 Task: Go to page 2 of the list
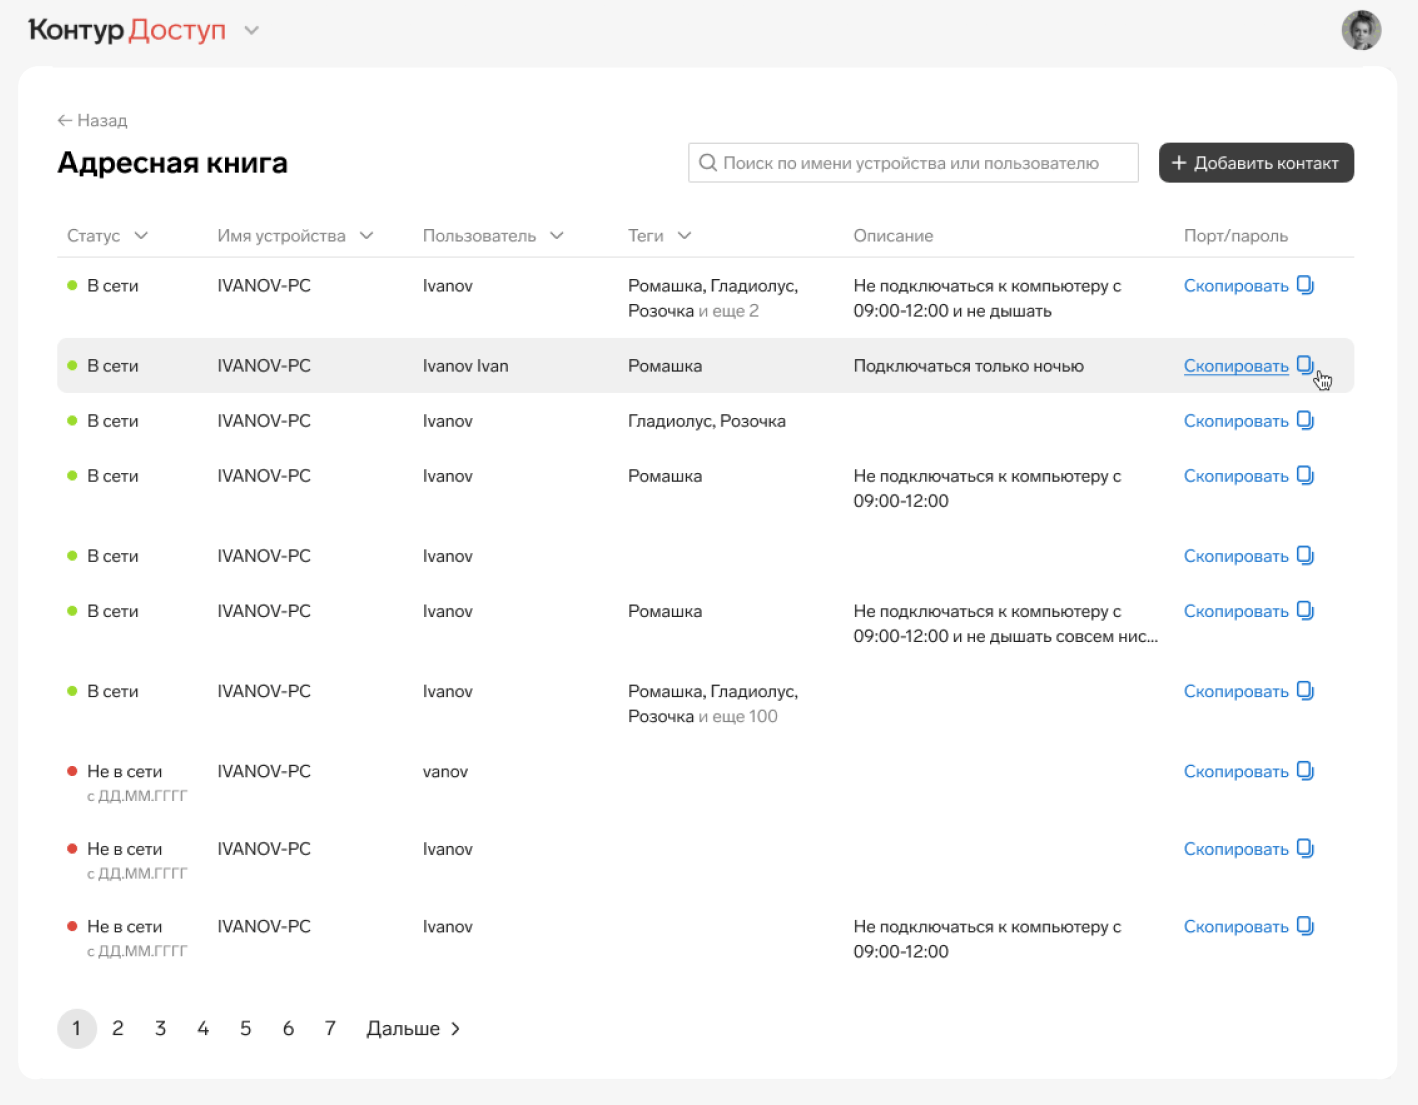118,1028
